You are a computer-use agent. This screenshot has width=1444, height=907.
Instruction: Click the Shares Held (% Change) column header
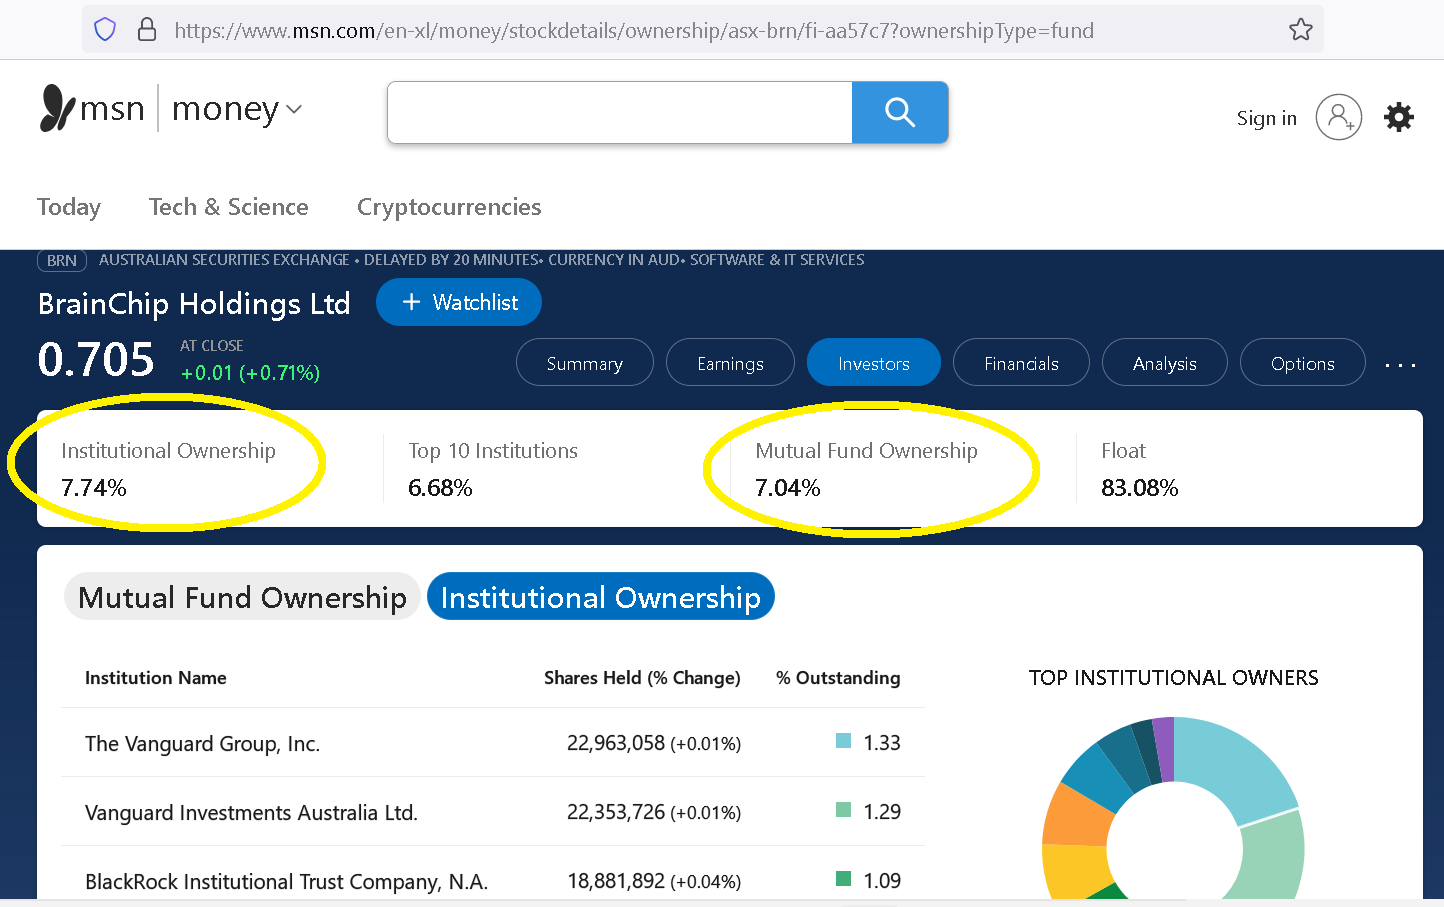coord(642,678)
